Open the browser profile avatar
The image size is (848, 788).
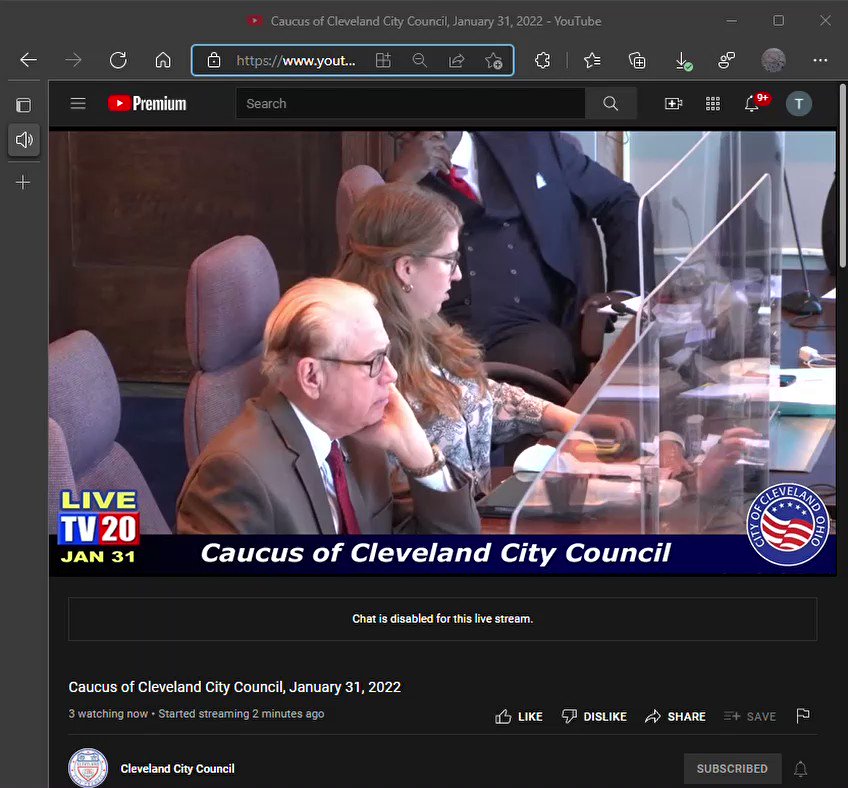tap(773, 60)
